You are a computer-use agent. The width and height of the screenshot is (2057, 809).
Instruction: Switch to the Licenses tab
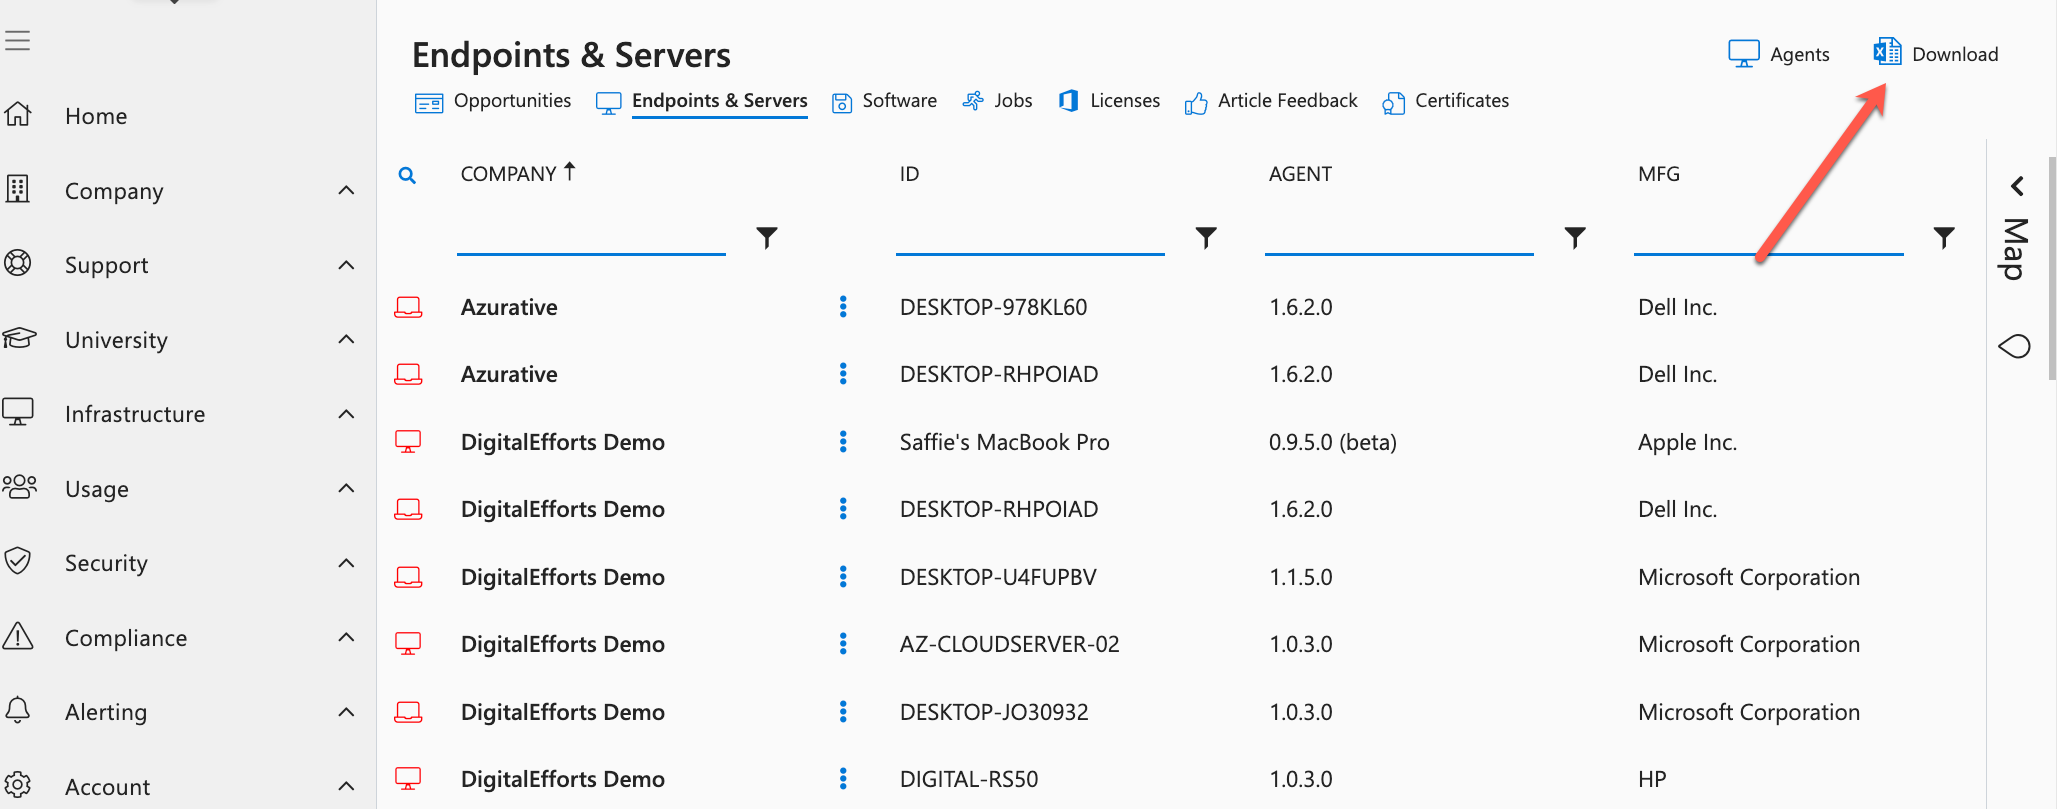tap(1109, 101)
